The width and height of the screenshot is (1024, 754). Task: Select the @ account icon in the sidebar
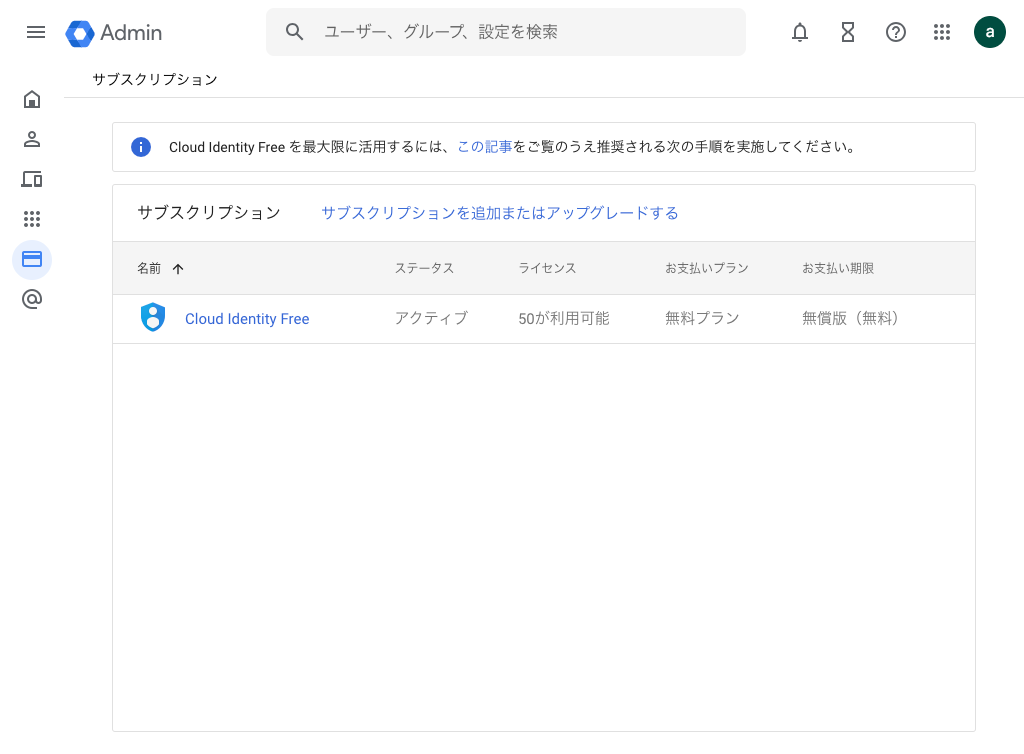point(32,299)
